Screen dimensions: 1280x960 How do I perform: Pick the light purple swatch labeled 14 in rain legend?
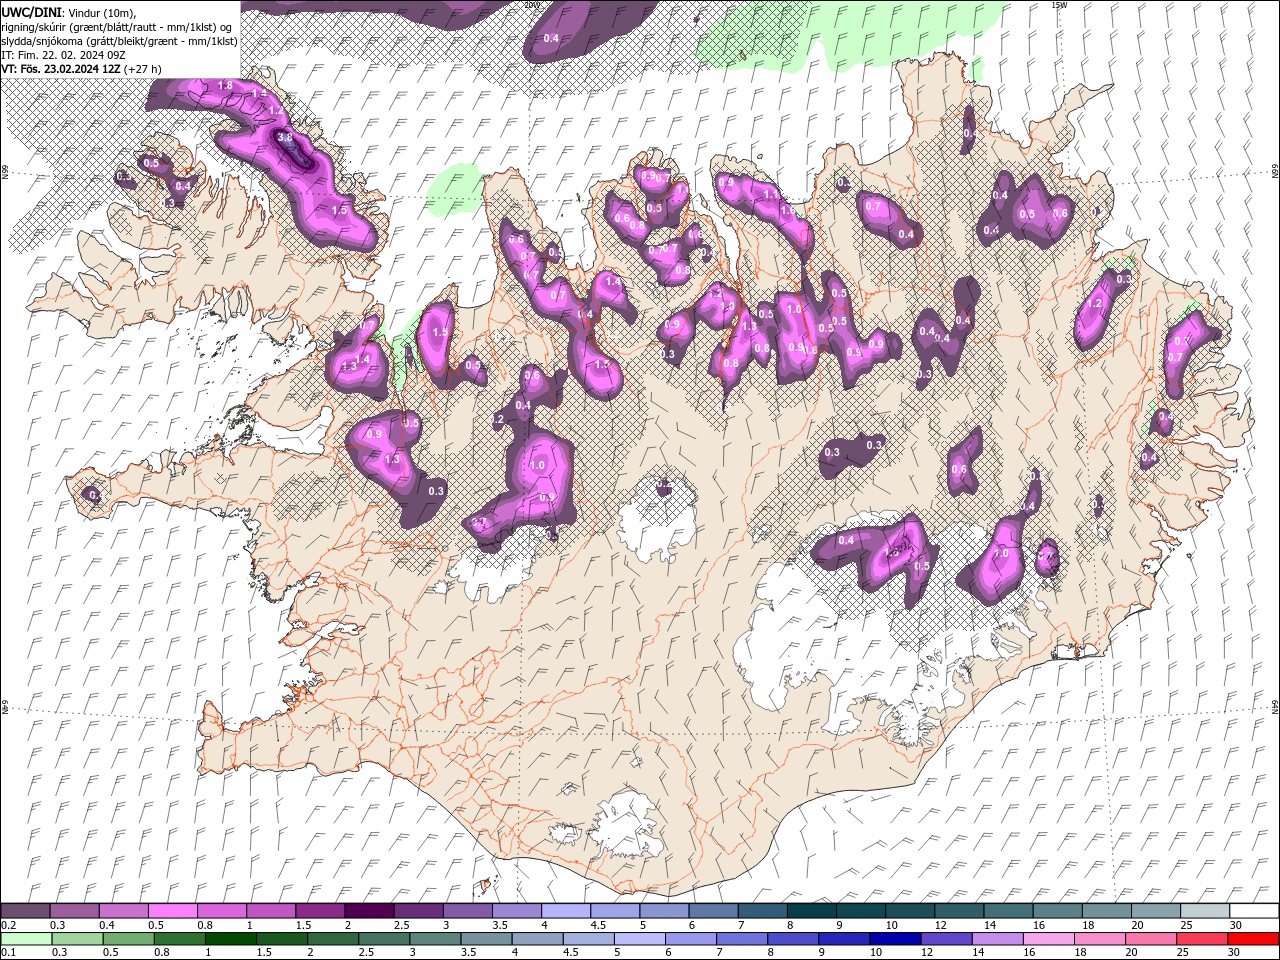(997, 939)
